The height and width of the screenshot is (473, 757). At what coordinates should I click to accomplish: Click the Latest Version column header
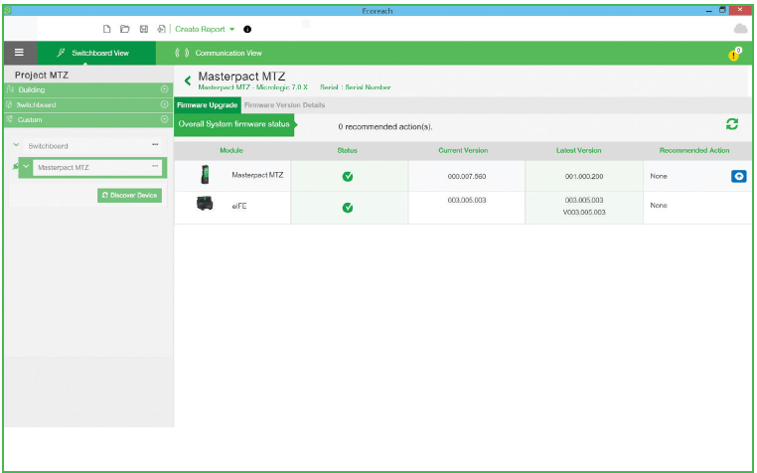[578, 151]
